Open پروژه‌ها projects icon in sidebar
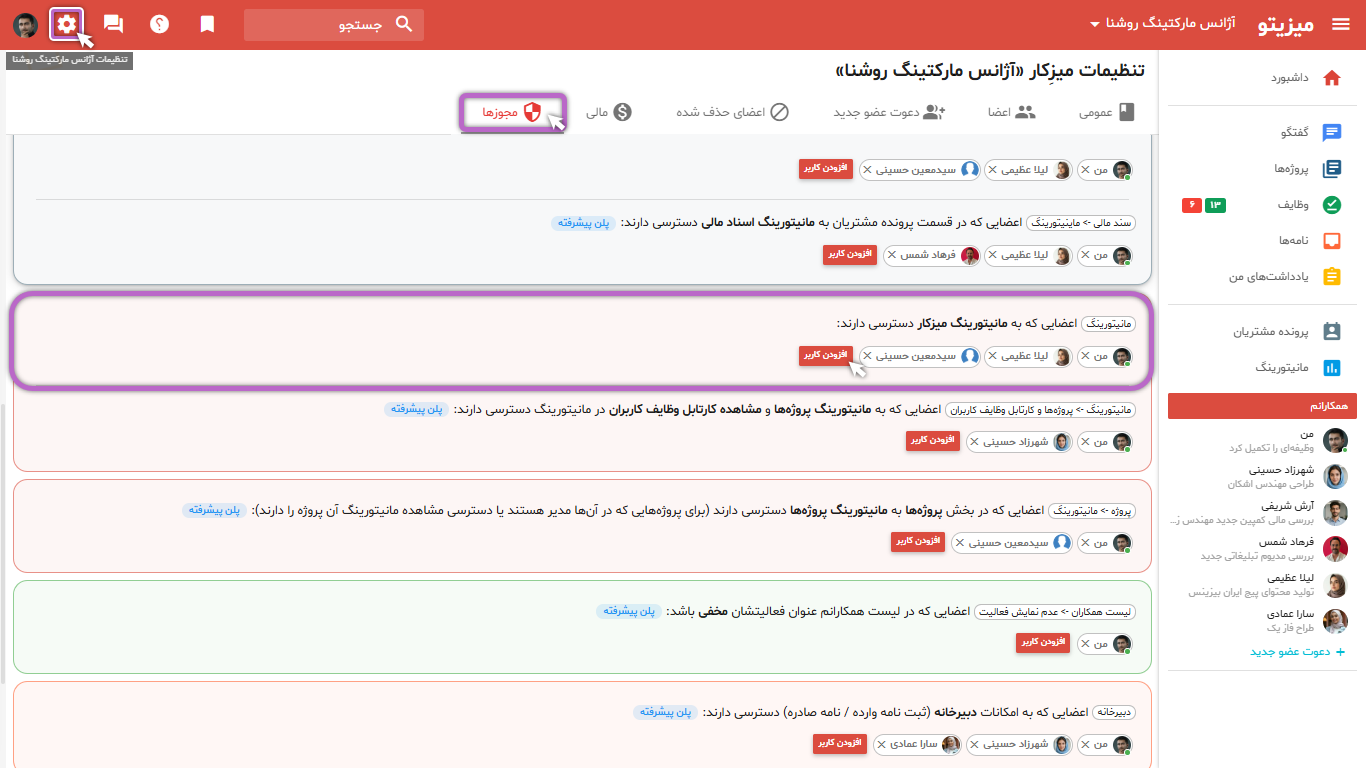Image resolution: width=1366 pixels, height=768 pixels. (x=1331, y=169)
